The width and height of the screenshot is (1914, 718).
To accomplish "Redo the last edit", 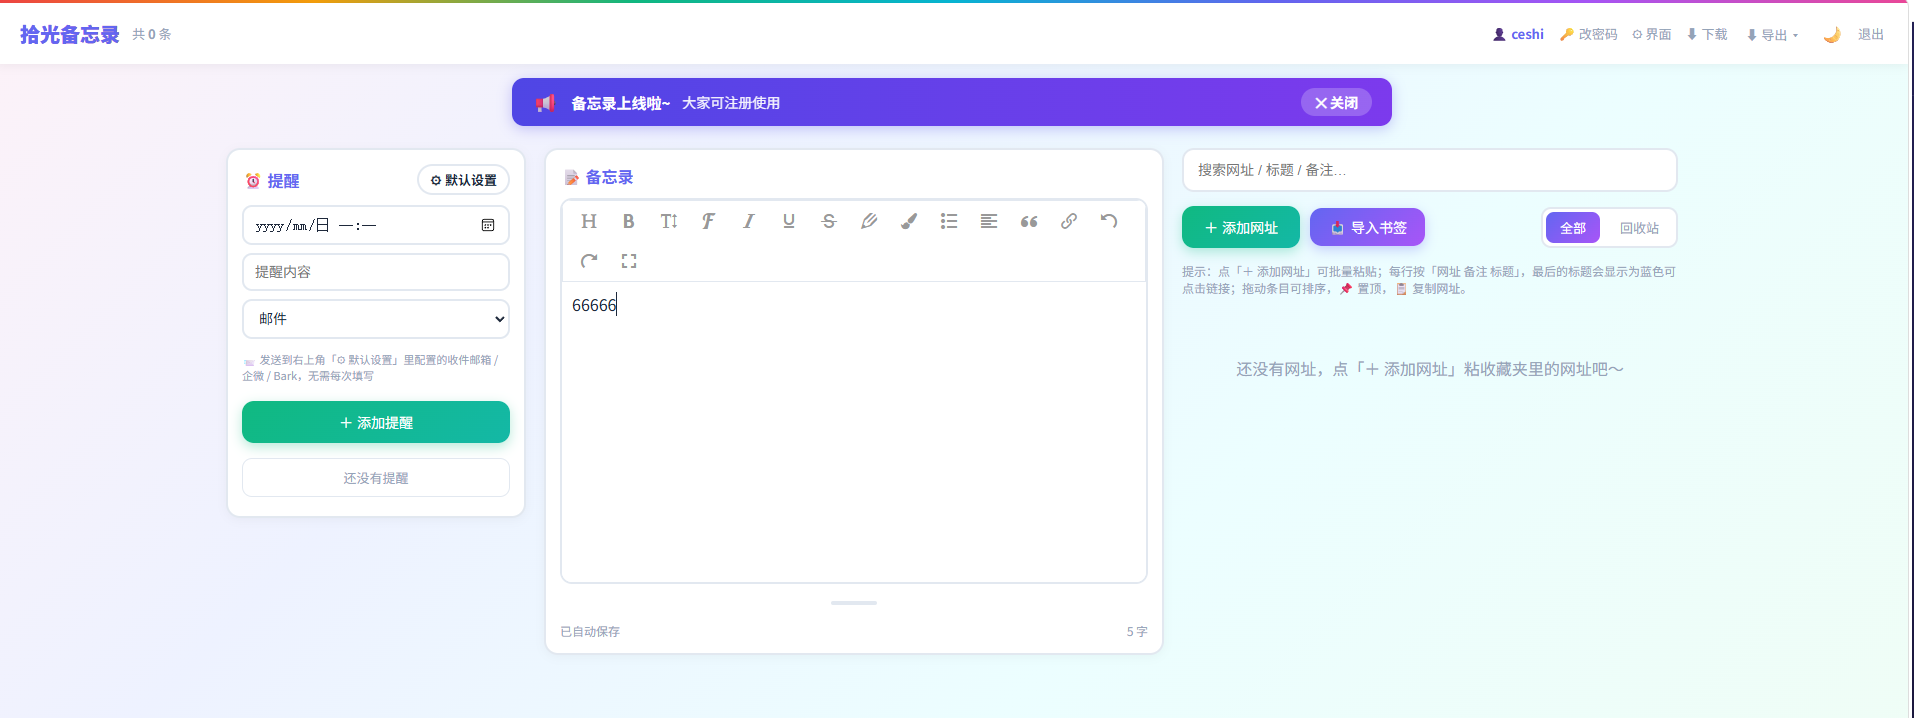I will [589, 261].
